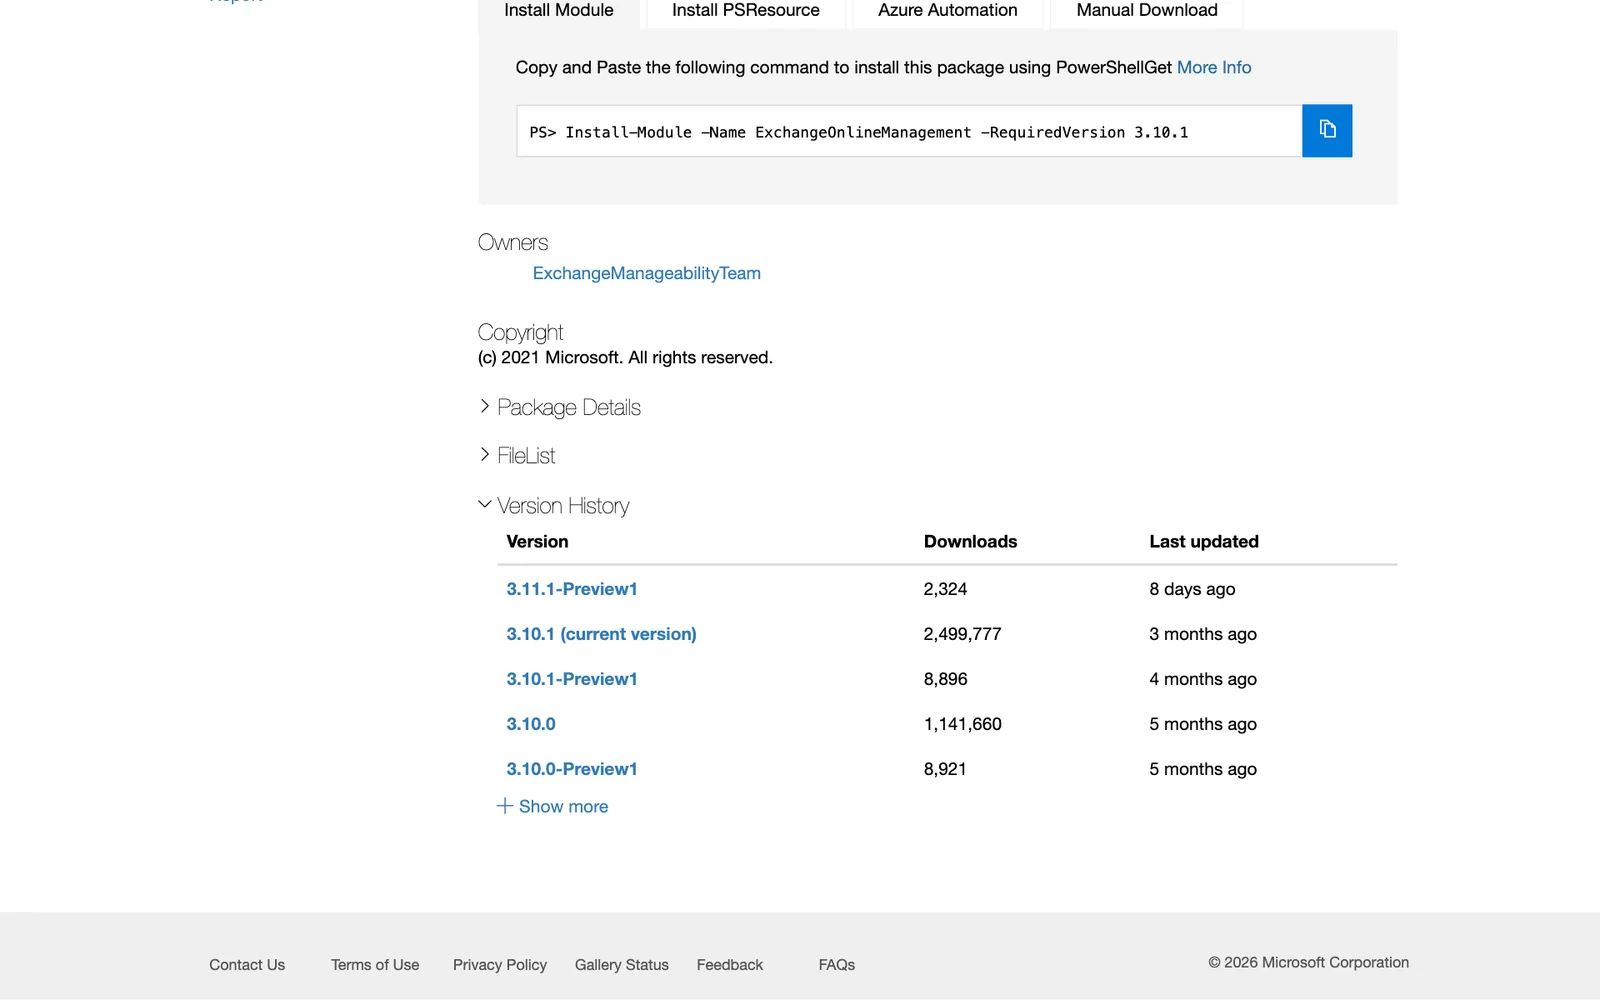Click the '3 months ago' last updated cell
Image resolution: width=1600 pixels, height=1000 pixels.
click(x=1203, y=634)
